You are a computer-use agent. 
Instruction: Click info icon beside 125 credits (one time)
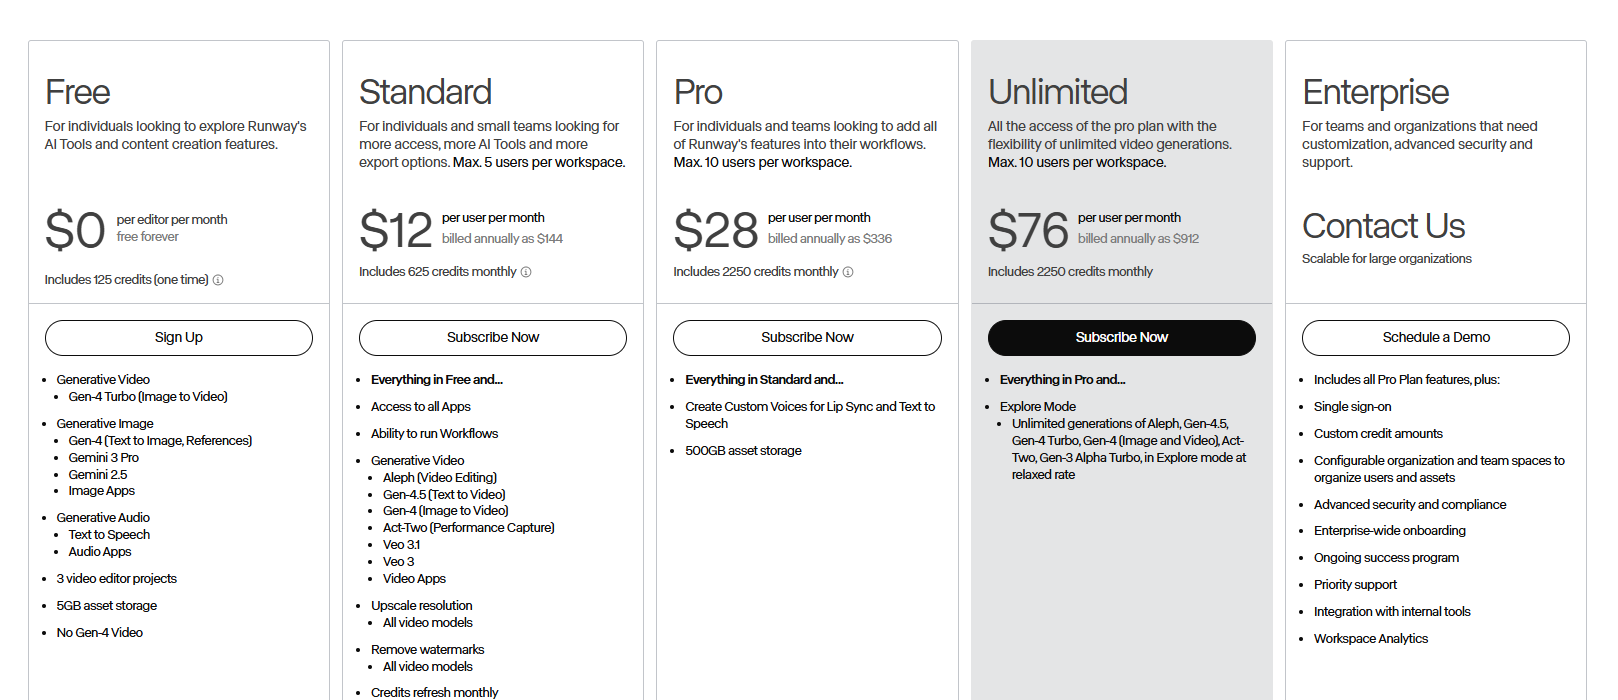[x=218, y=280]
